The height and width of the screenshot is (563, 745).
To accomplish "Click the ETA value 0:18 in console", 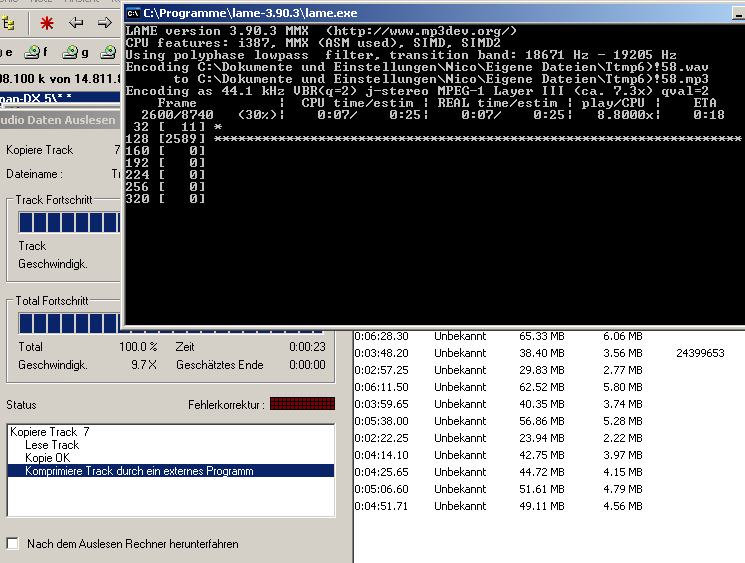I will 708,115.
